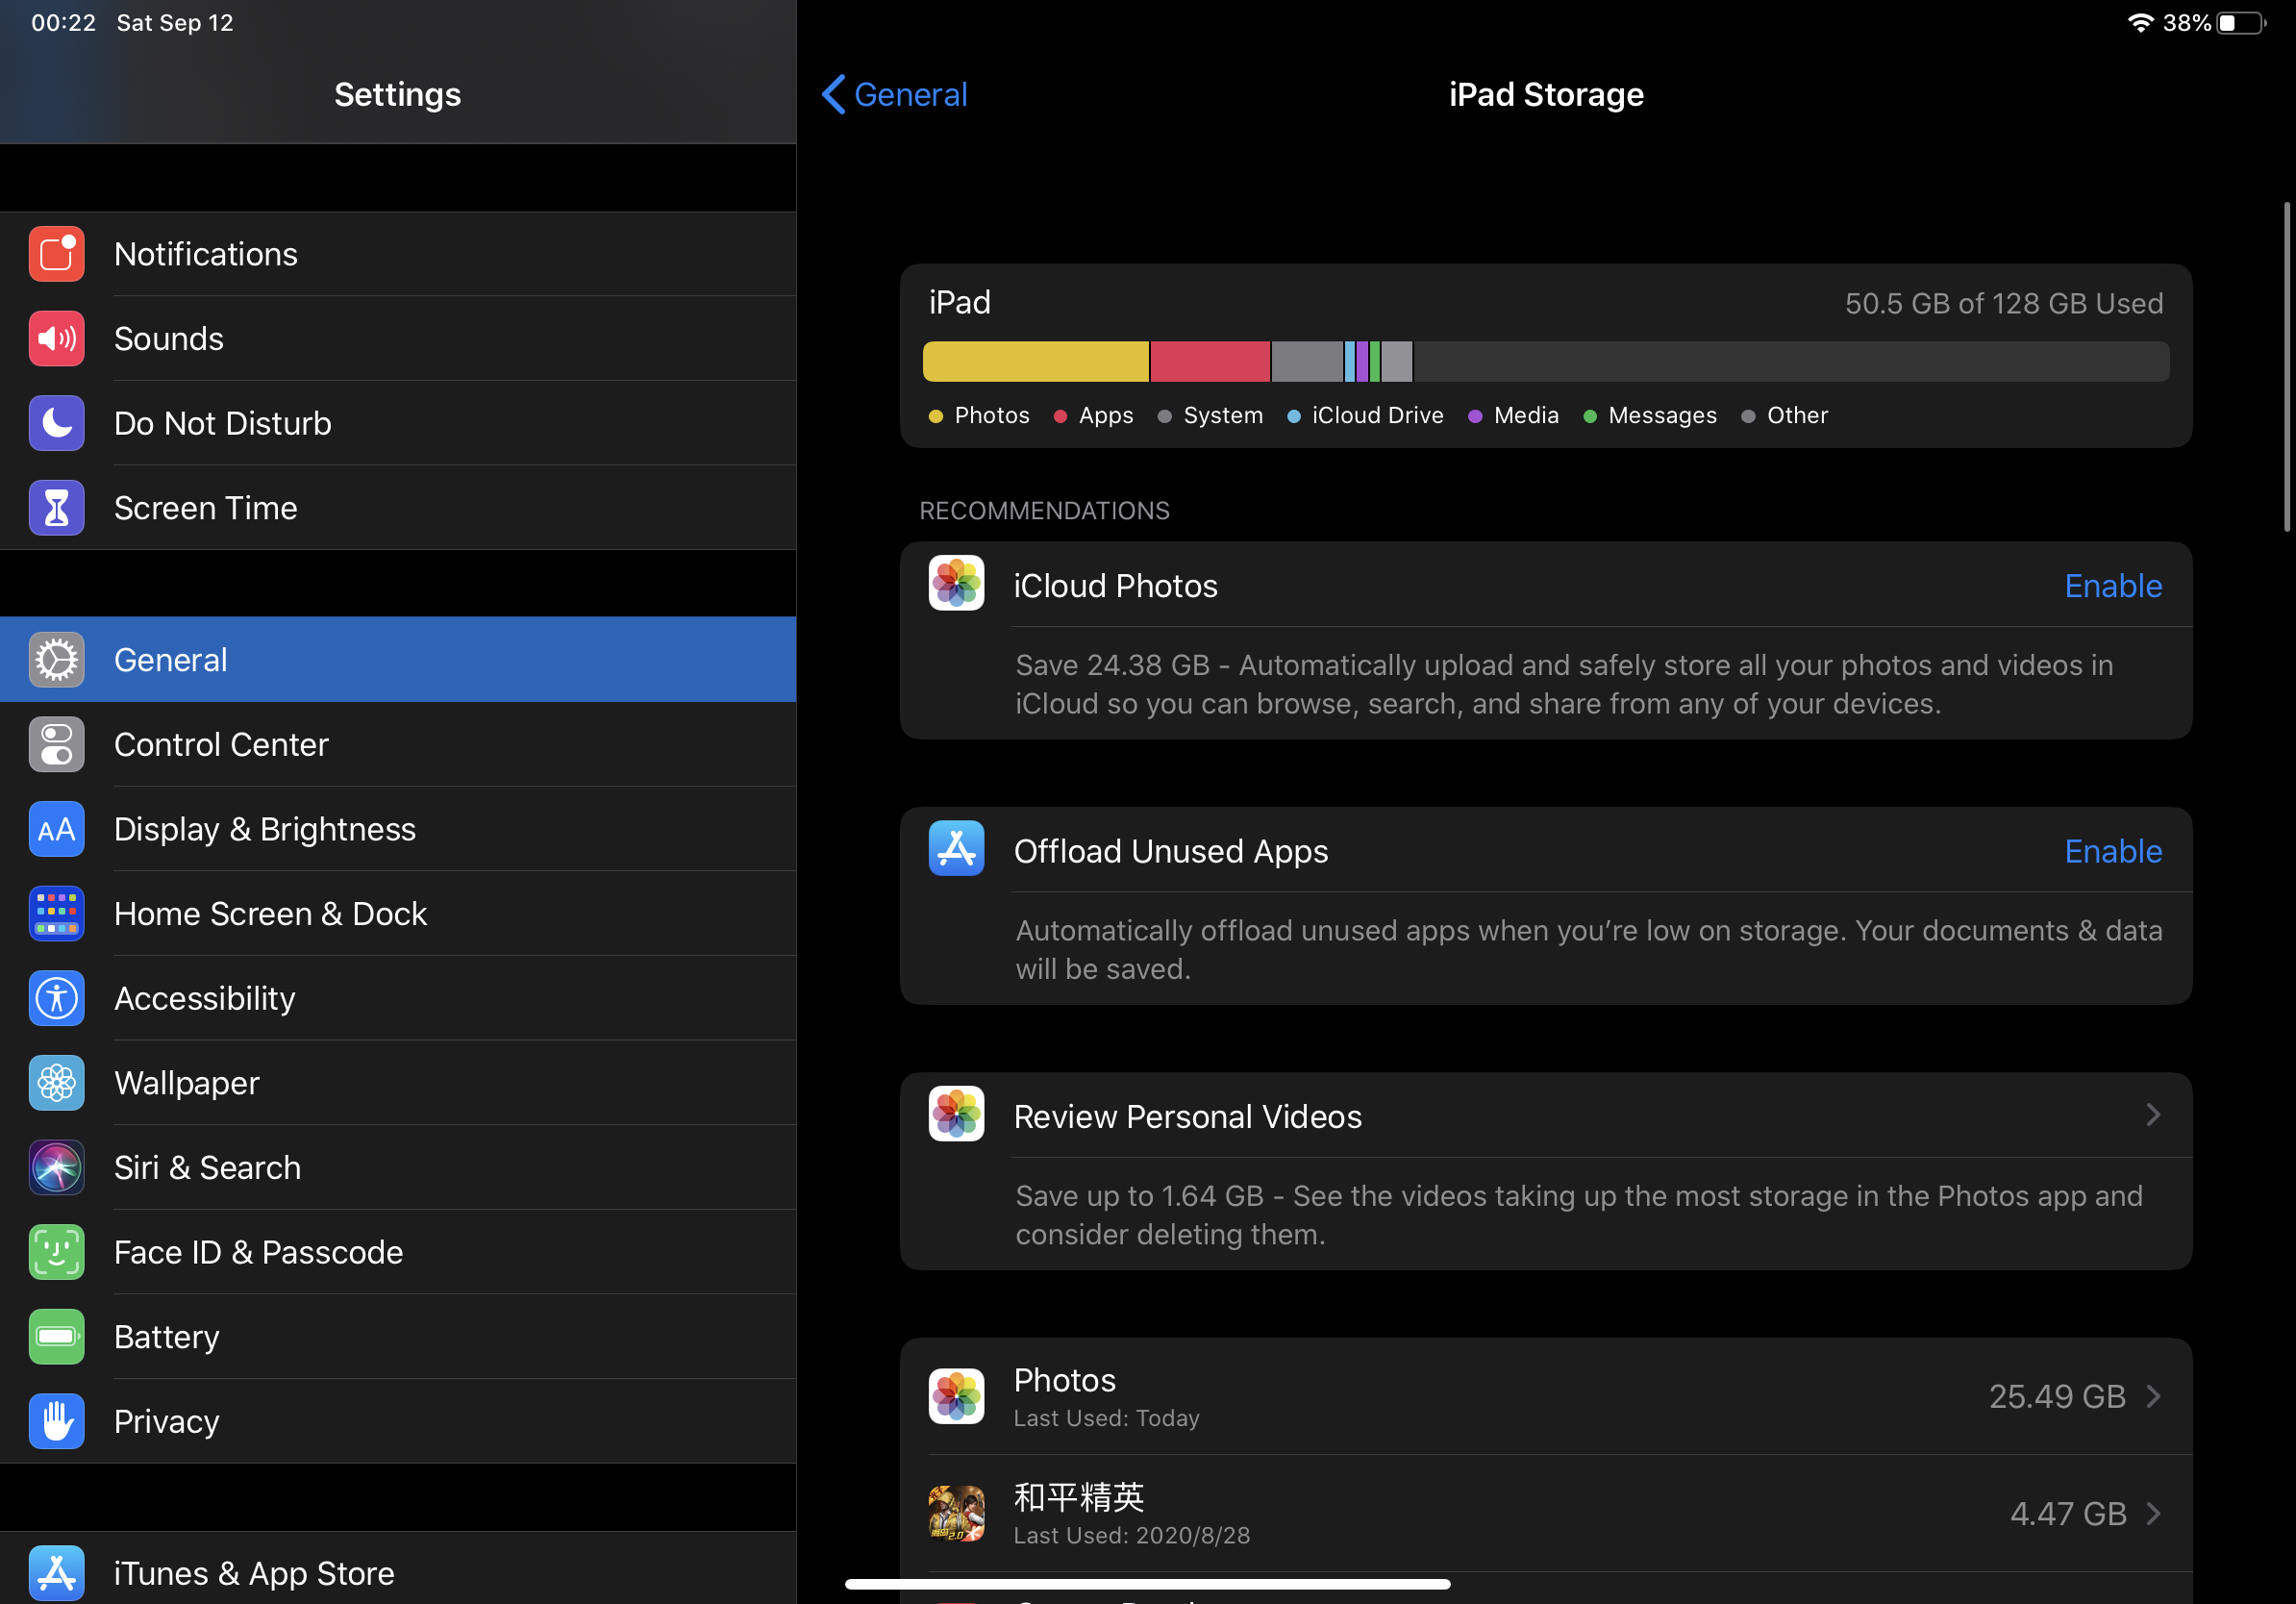The width and height of the screenshot is (2296, 1604).
Task: Select Battery in settings sidebar
Action: pyautogui.click(x=167, y=1337)
